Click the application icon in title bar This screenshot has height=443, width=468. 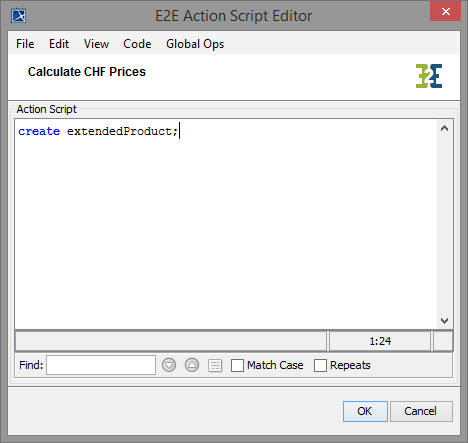tap(19, 16)
